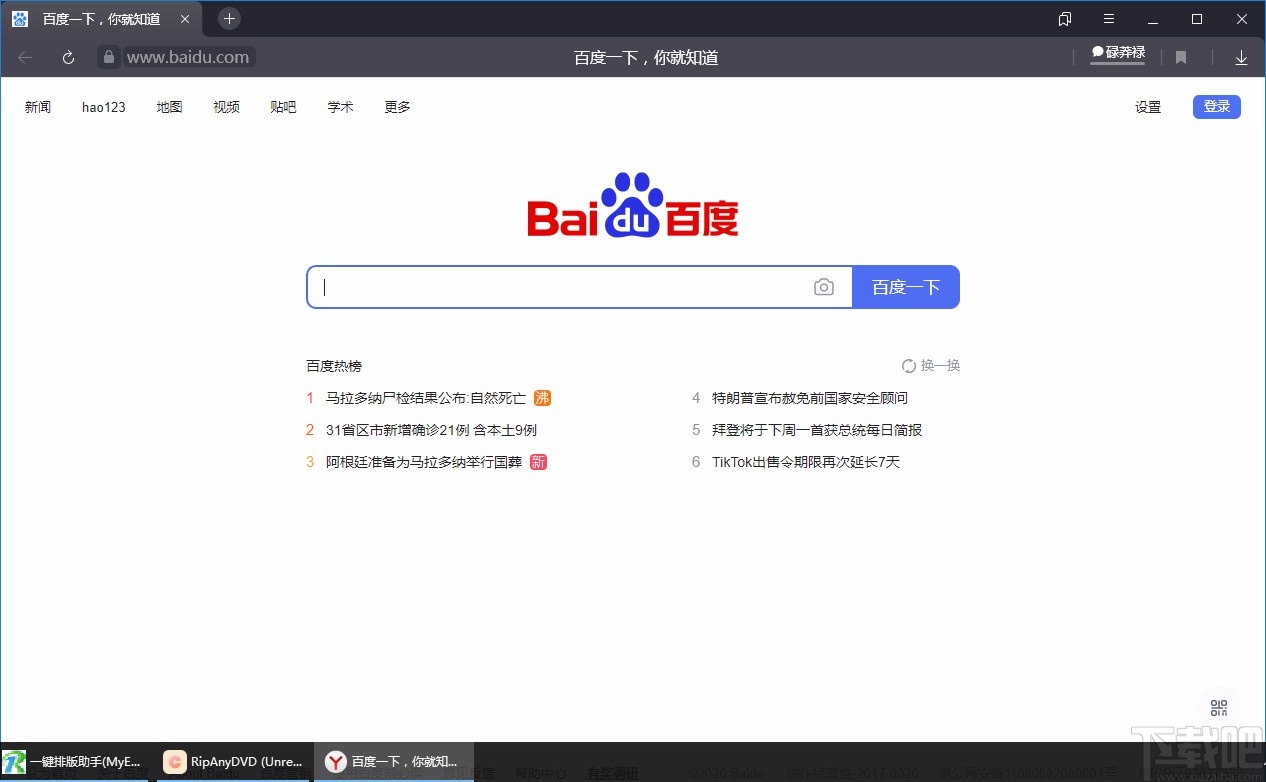Switch to the 新闻 menu item

point(37,107)
